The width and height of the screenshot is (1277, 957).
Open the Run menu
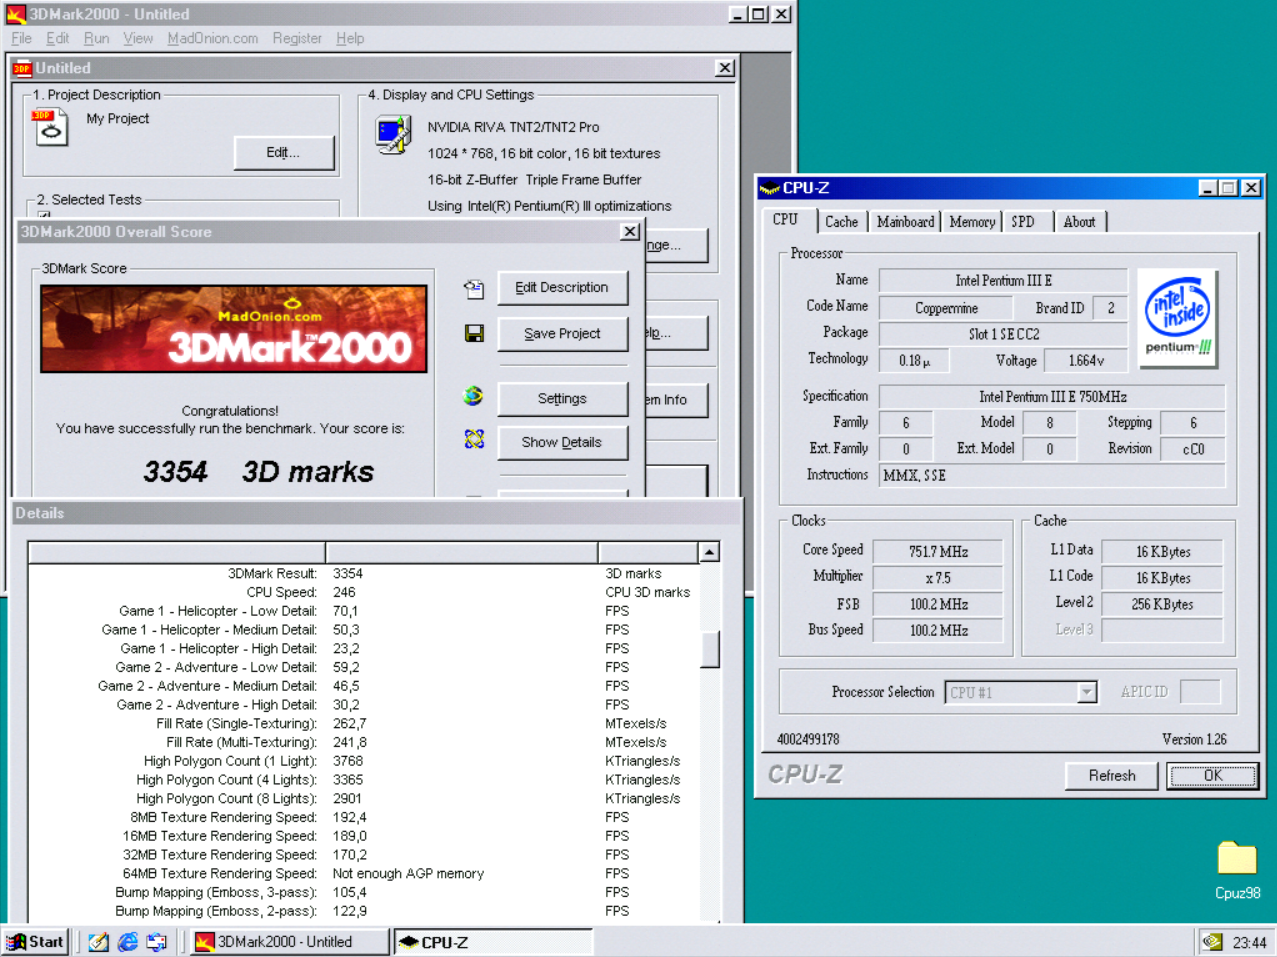pyautogui.click(x=96, y=38)
